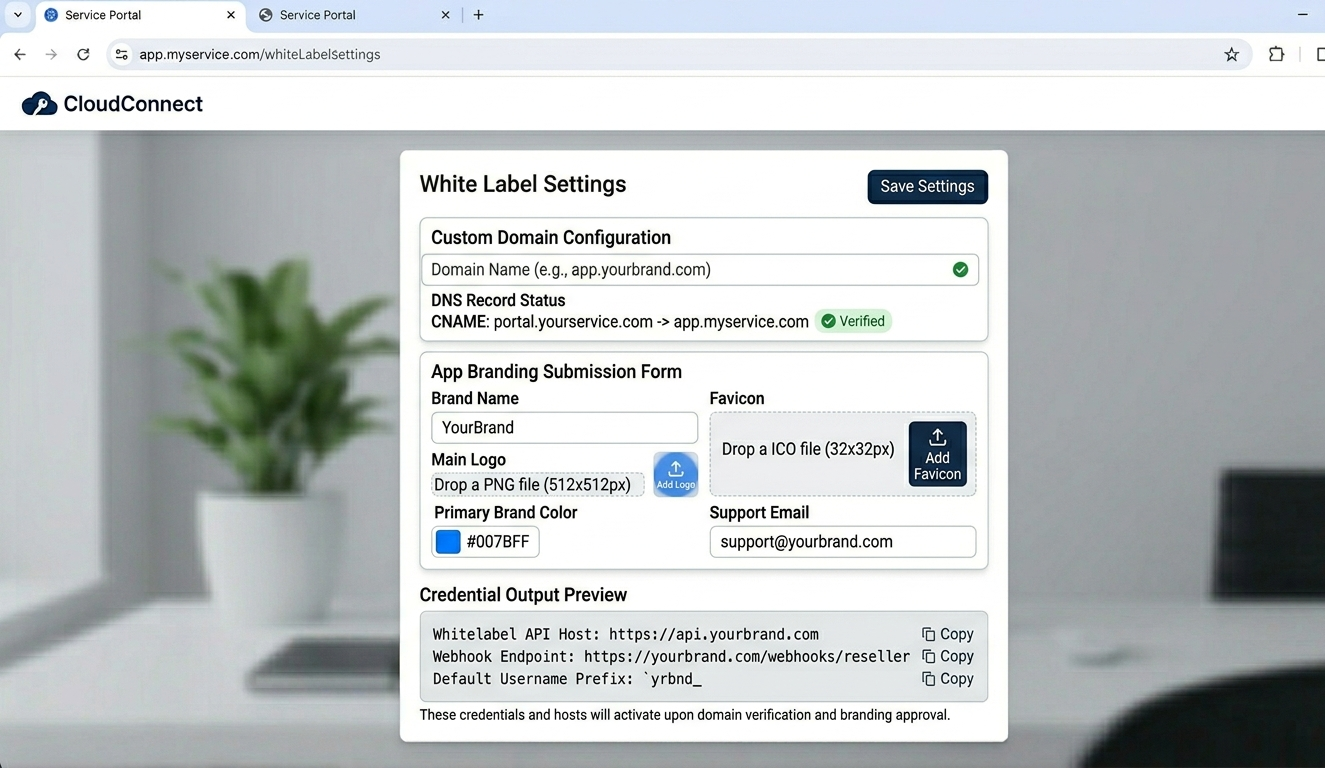Image resolution: width=1325 pixels, height=768 pixels.
Task: Close the first Service Portal tab
Action: (231, 15)
